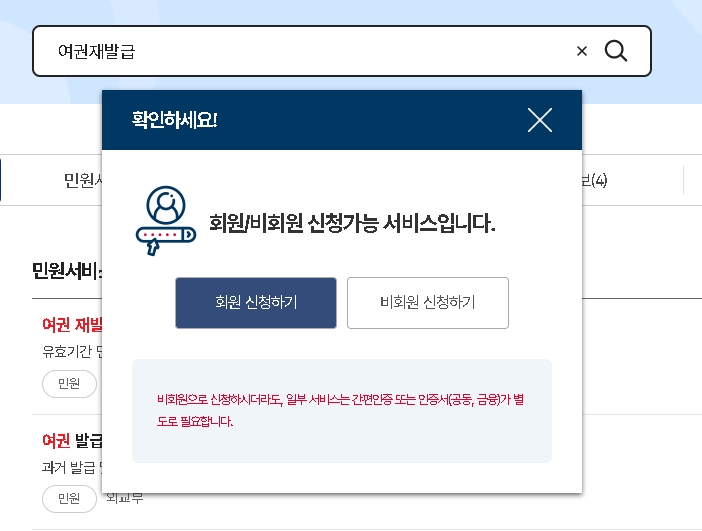Click the search box containing 여권재발급

point(342,51)
